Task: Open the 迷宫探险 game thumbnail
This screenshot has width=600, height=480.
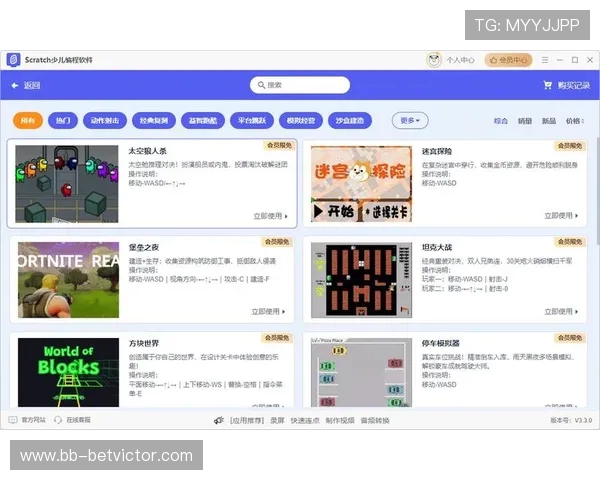Action: [361, 184]
